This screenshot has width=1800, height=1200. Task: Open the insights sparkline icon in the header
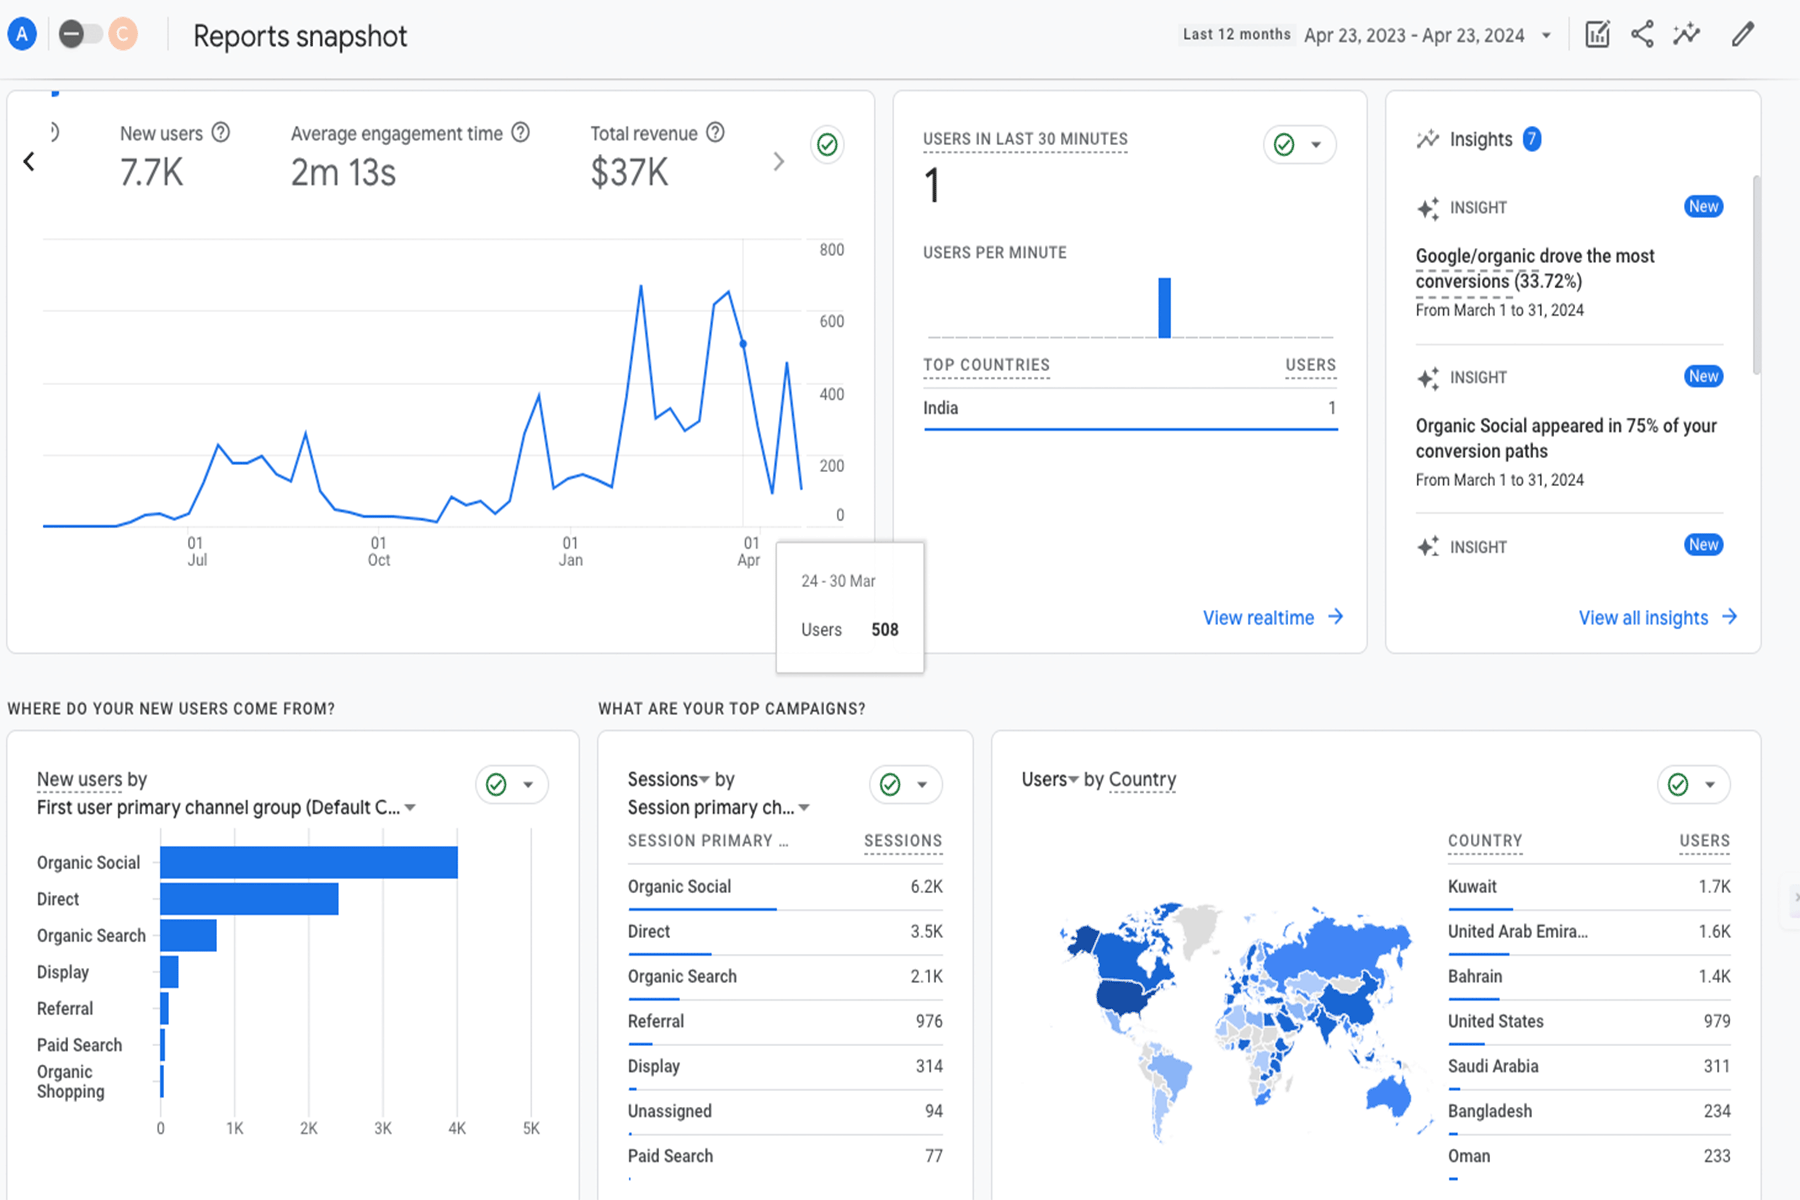click(1687, 34)
